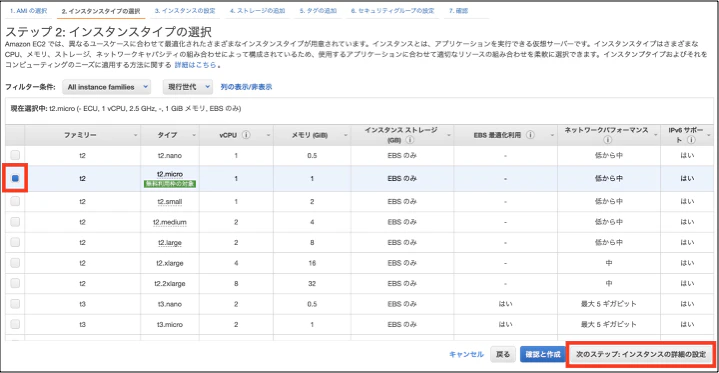Image resolution: width=719 pixels, height=373 pixels.
Task: Open the vCPU column sort arrow
Action: (x=268, y=135)
